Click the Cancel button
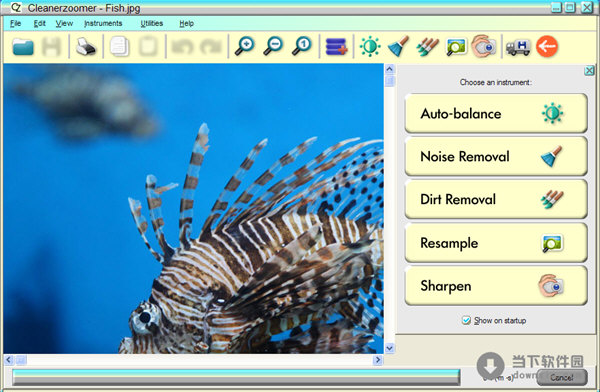The height and width of the screenshot is (392, 600). (x=562, y=377)
